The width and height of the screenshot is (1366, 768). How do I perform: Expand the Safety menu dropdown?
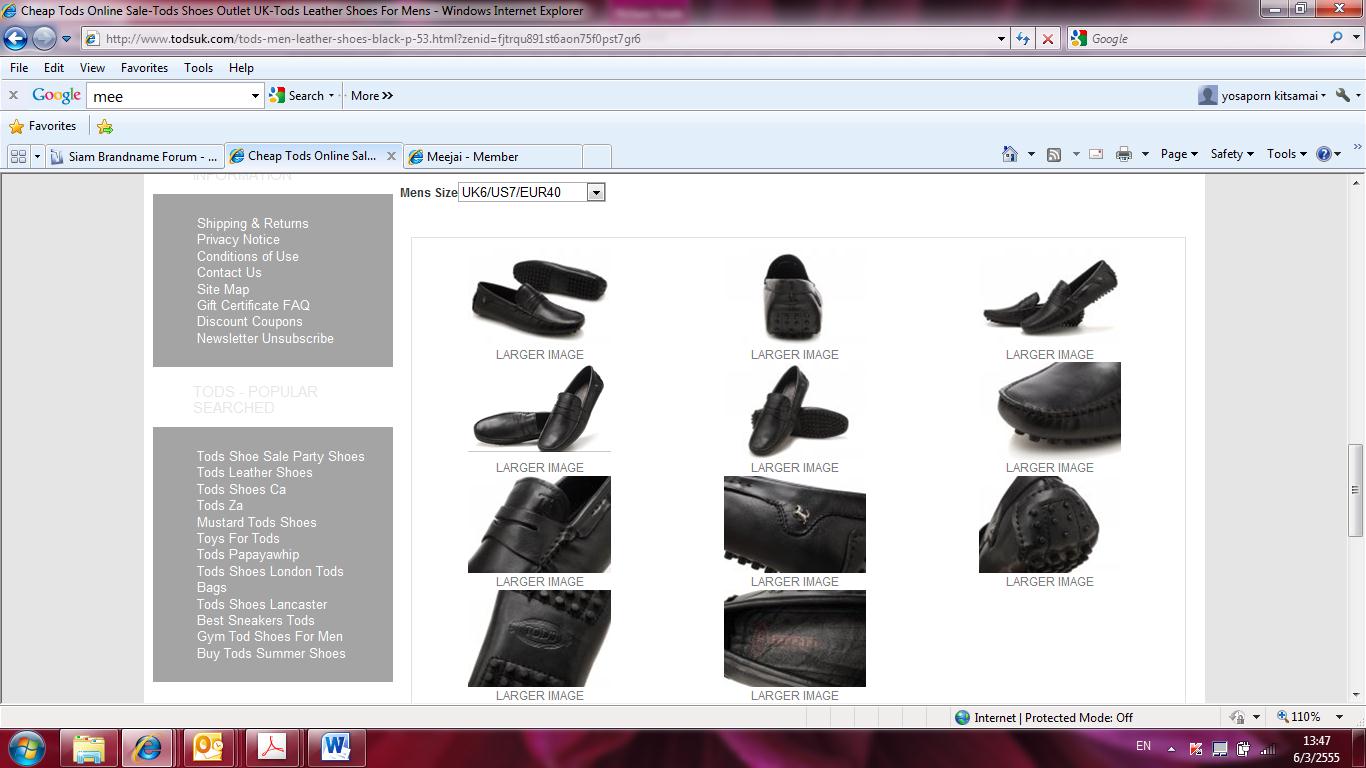[1231, 154]
